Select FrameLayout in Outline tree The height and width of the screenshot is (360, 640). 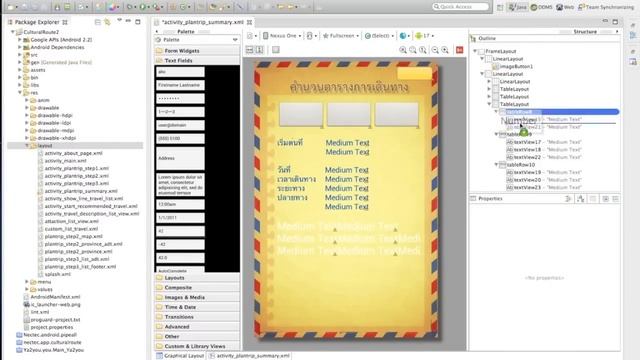click(500, 51)
